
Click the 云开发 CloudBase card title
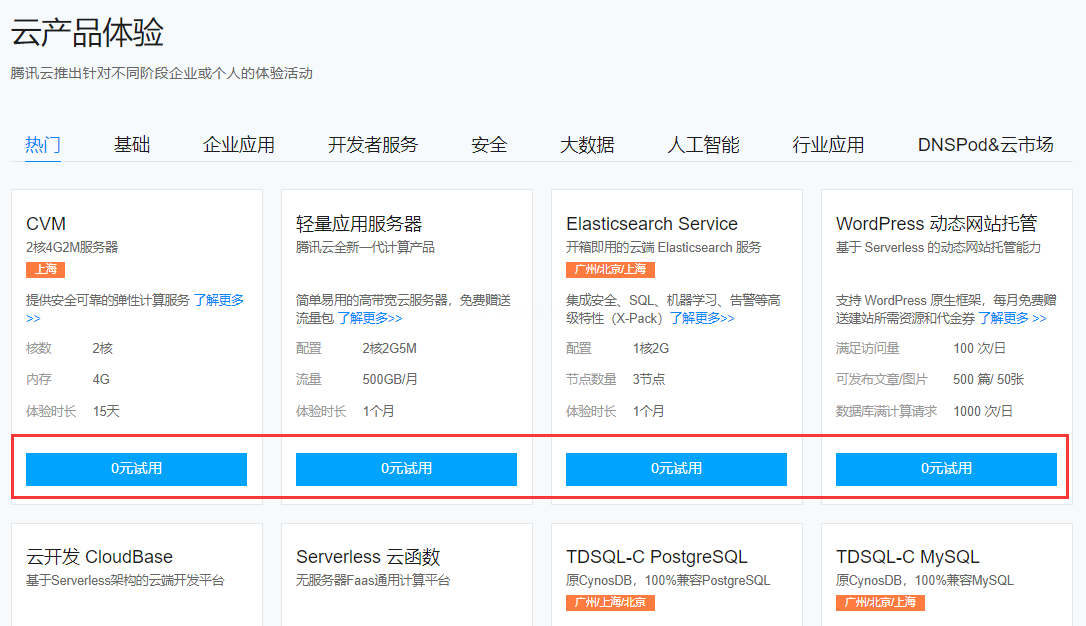pyautogui.click(x=99, y=557)
